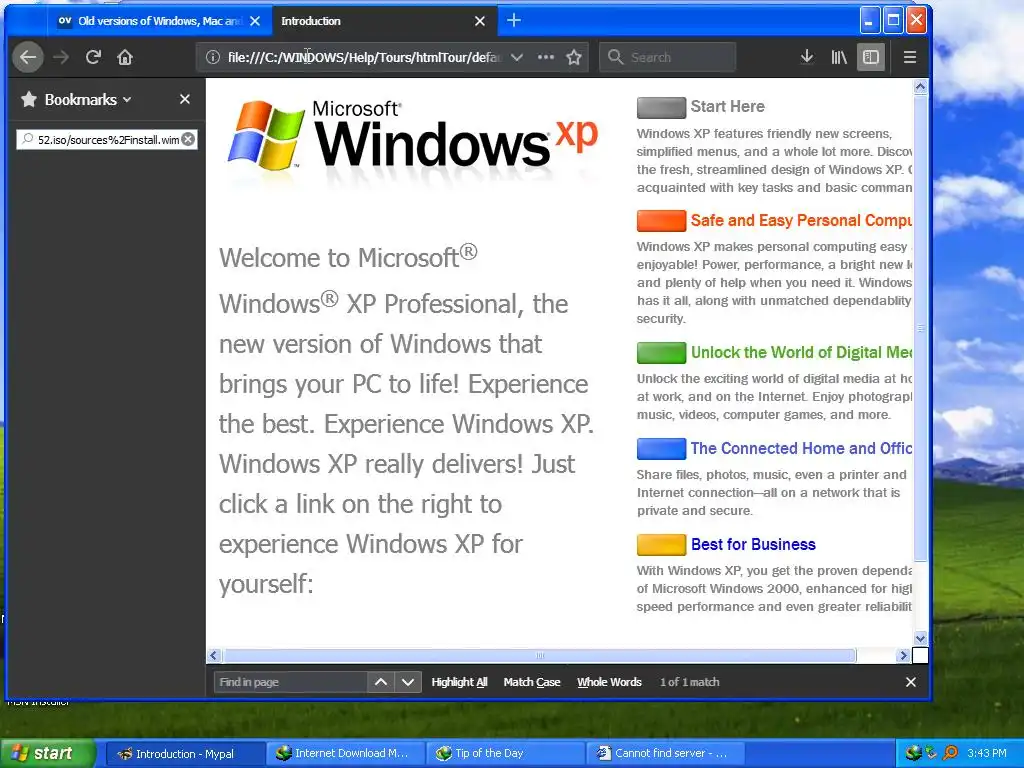Open the browser home page

click(x=125, y=57)
